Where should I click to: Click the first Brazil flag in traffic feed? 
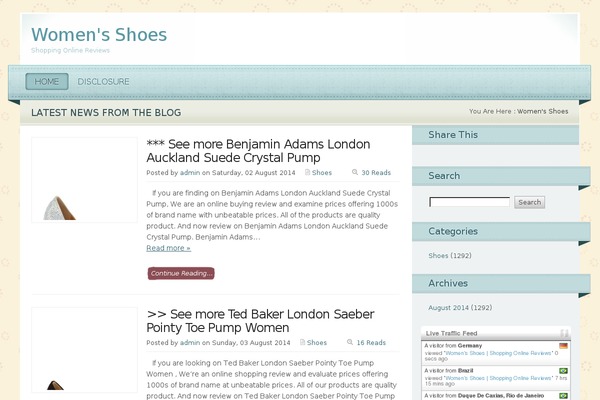pyautogui.click(x=563, y=371)
